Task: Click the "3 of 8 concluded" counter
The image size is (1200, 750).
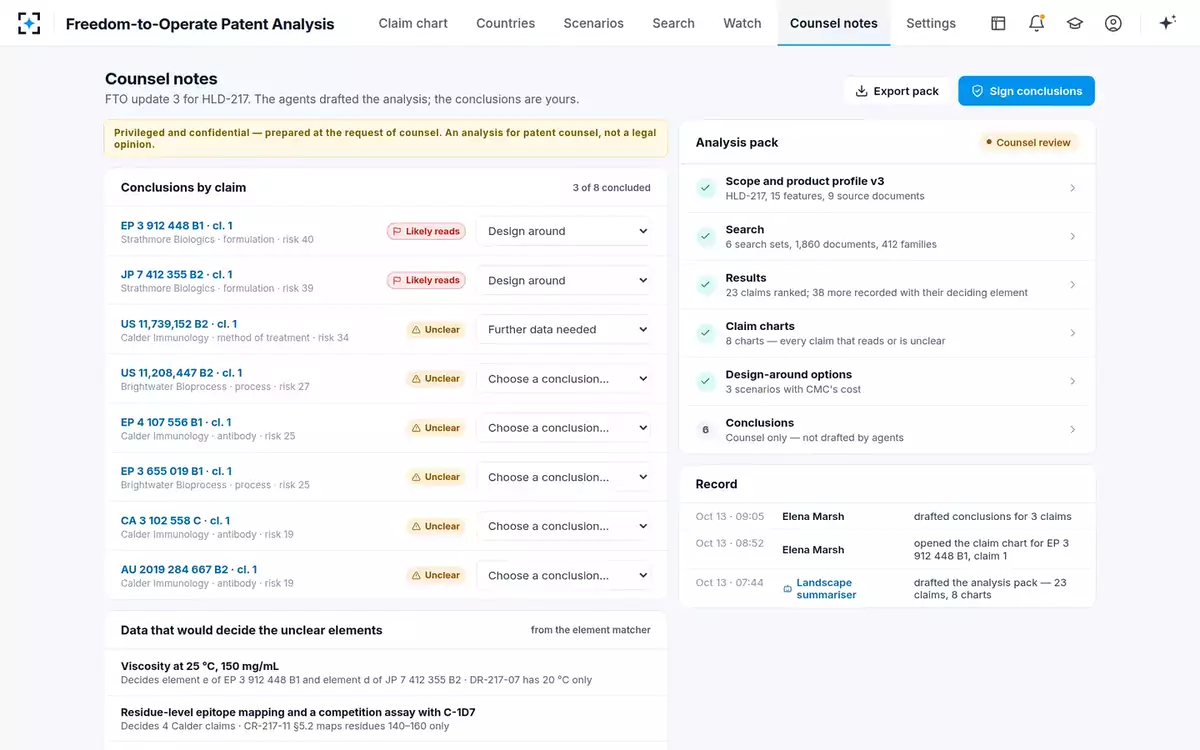Action: click(x=612, y=187)
